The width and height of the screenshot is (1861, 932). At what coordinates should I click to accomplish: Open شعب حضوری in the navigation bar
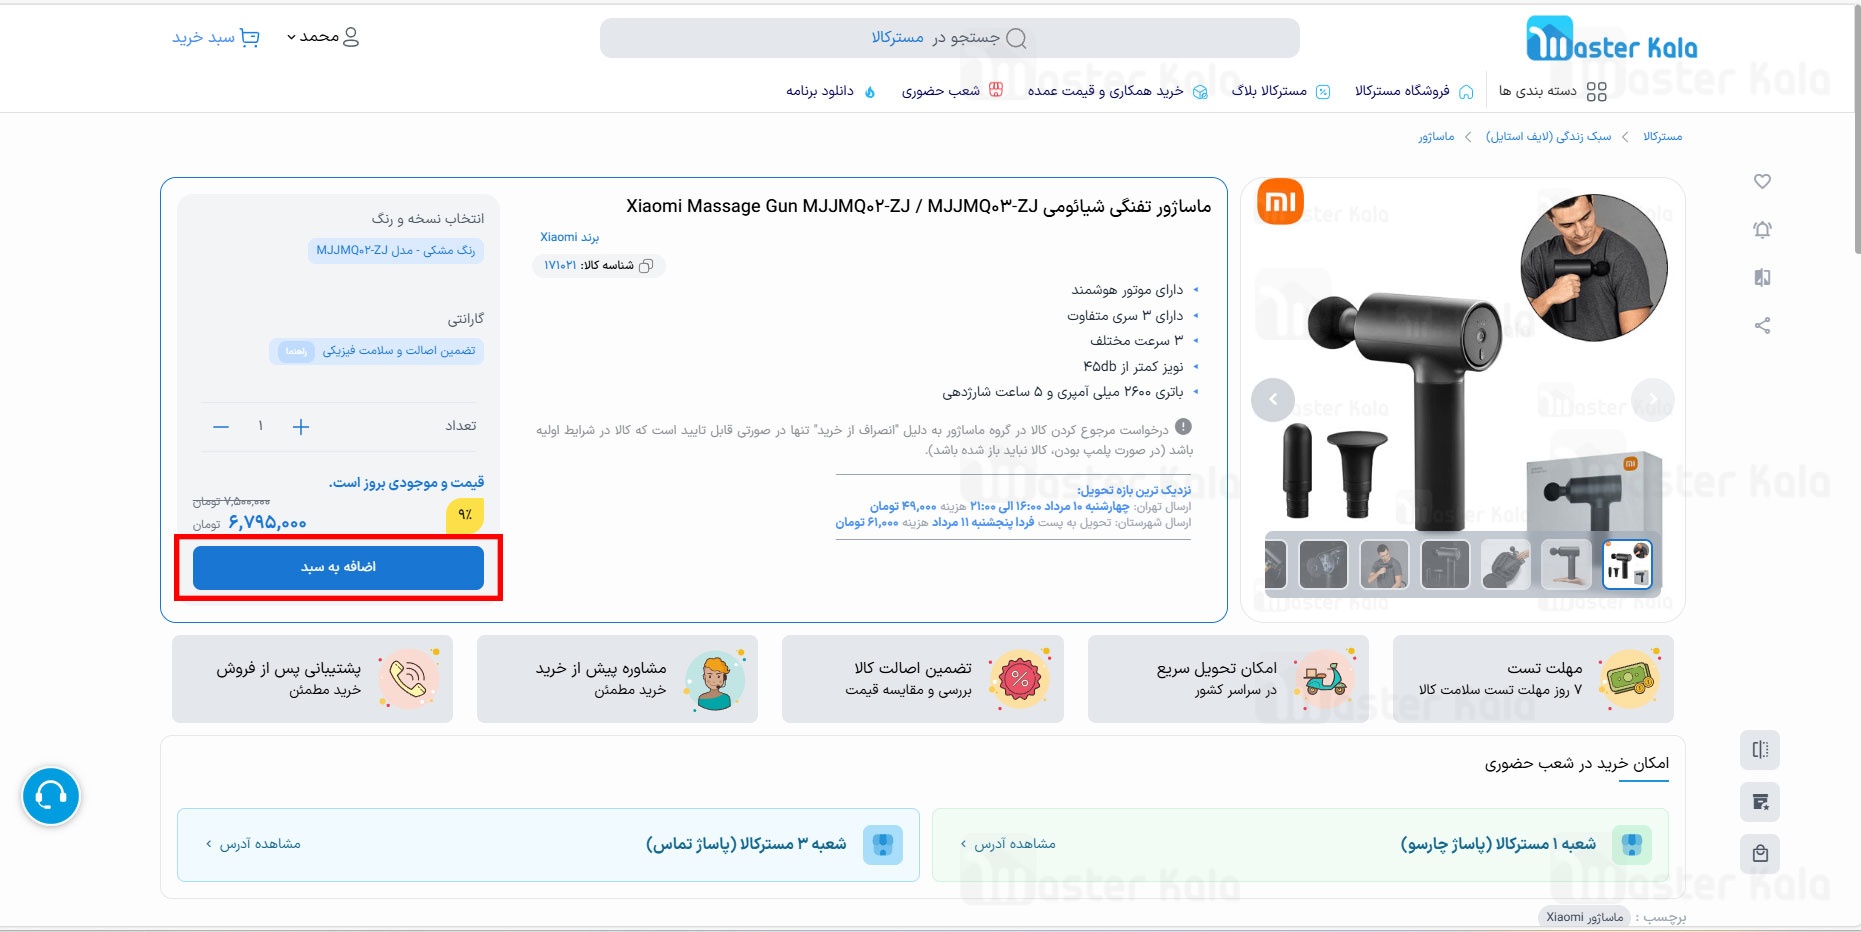coord(952,91)
